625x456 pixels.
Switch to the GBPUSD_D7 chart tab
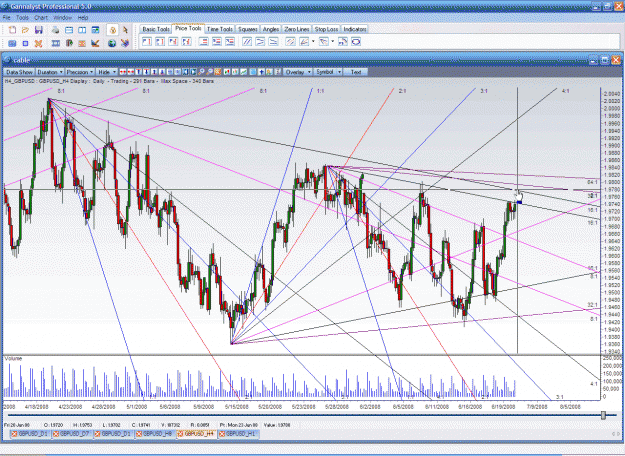(x=73, y=434)
